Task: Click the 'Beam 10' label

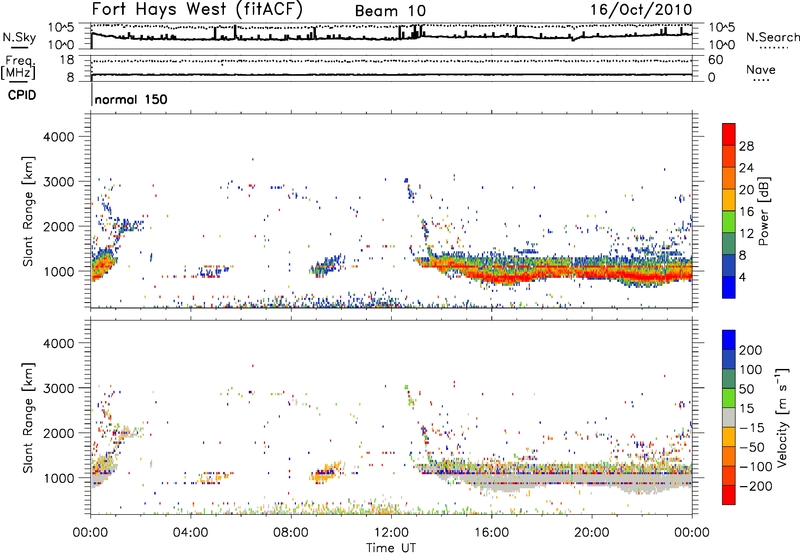Action: coord(390,11)
